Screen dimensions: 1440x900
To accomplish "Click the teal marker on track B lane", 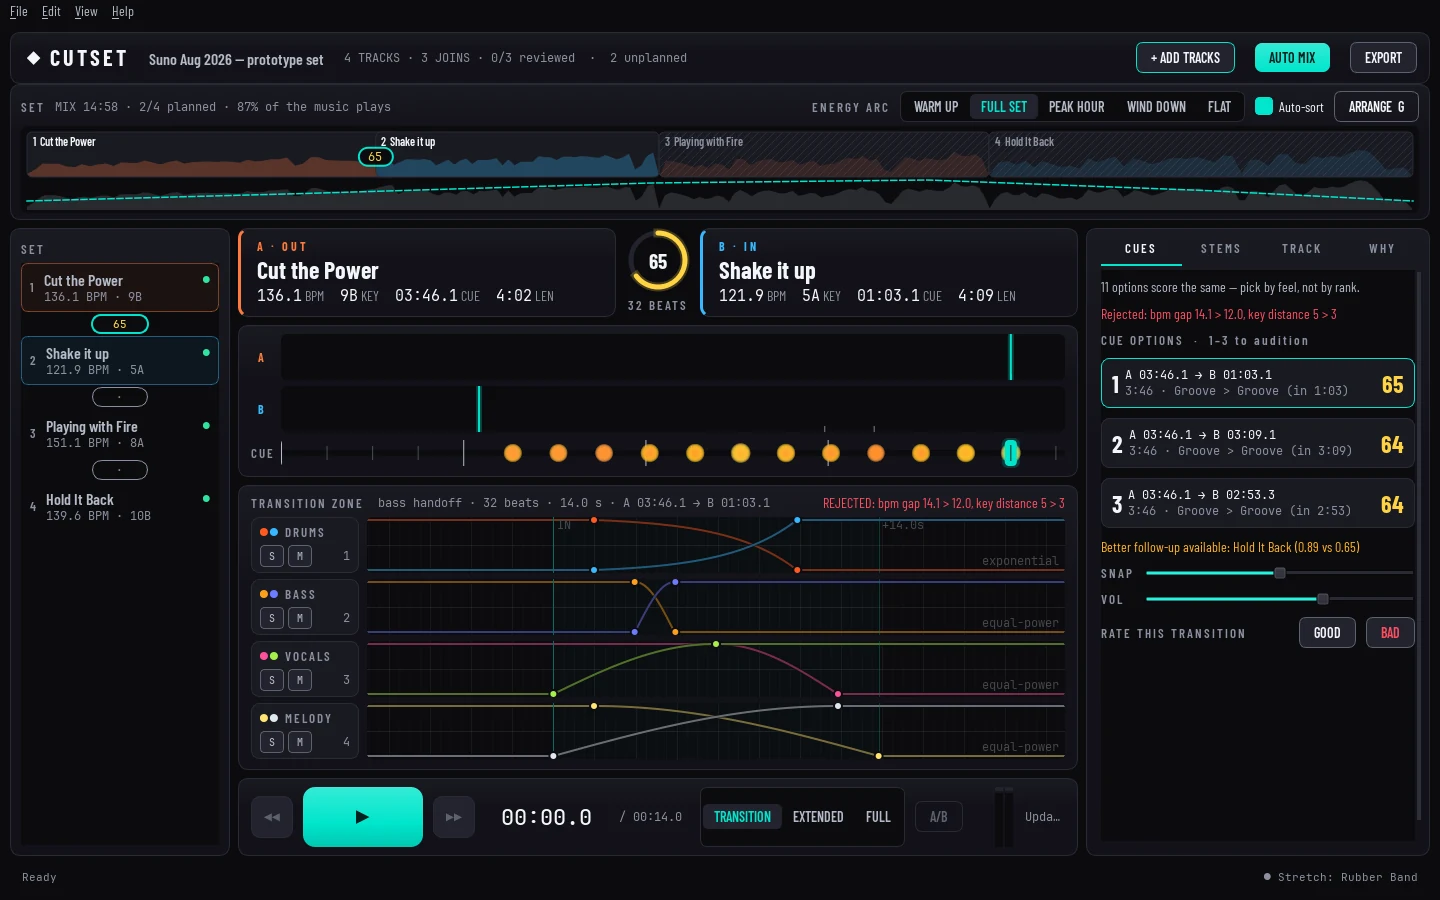I will pyautogui.click(x=479, y=409).
